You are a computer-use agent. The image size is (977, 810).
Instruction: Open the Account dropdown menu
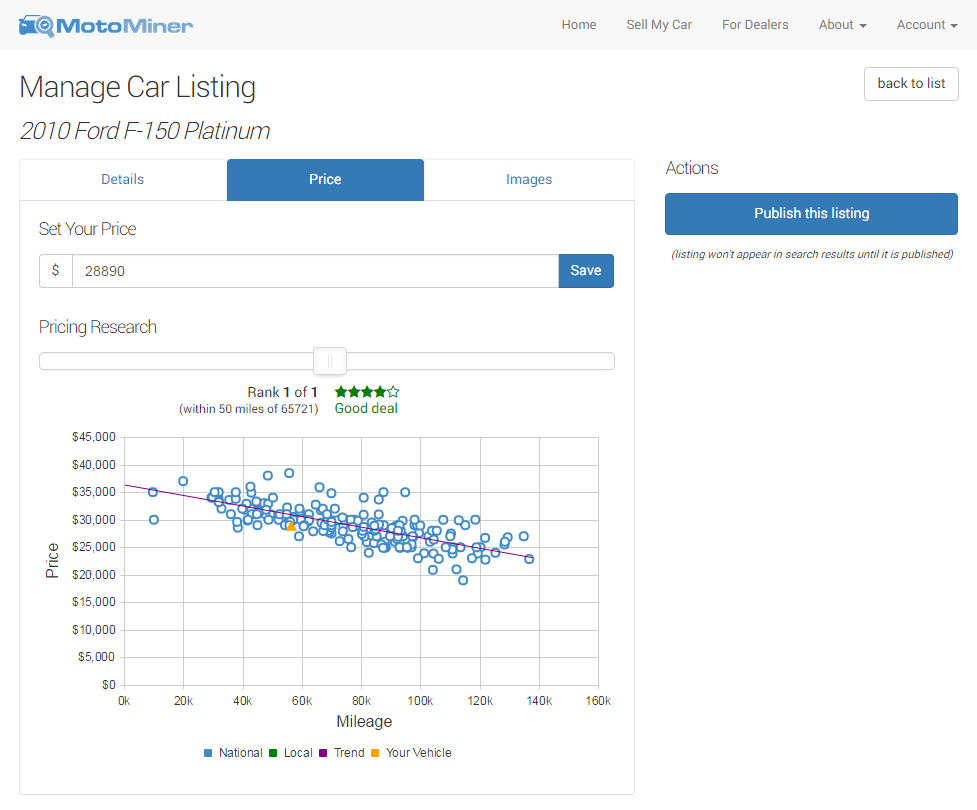927,25
